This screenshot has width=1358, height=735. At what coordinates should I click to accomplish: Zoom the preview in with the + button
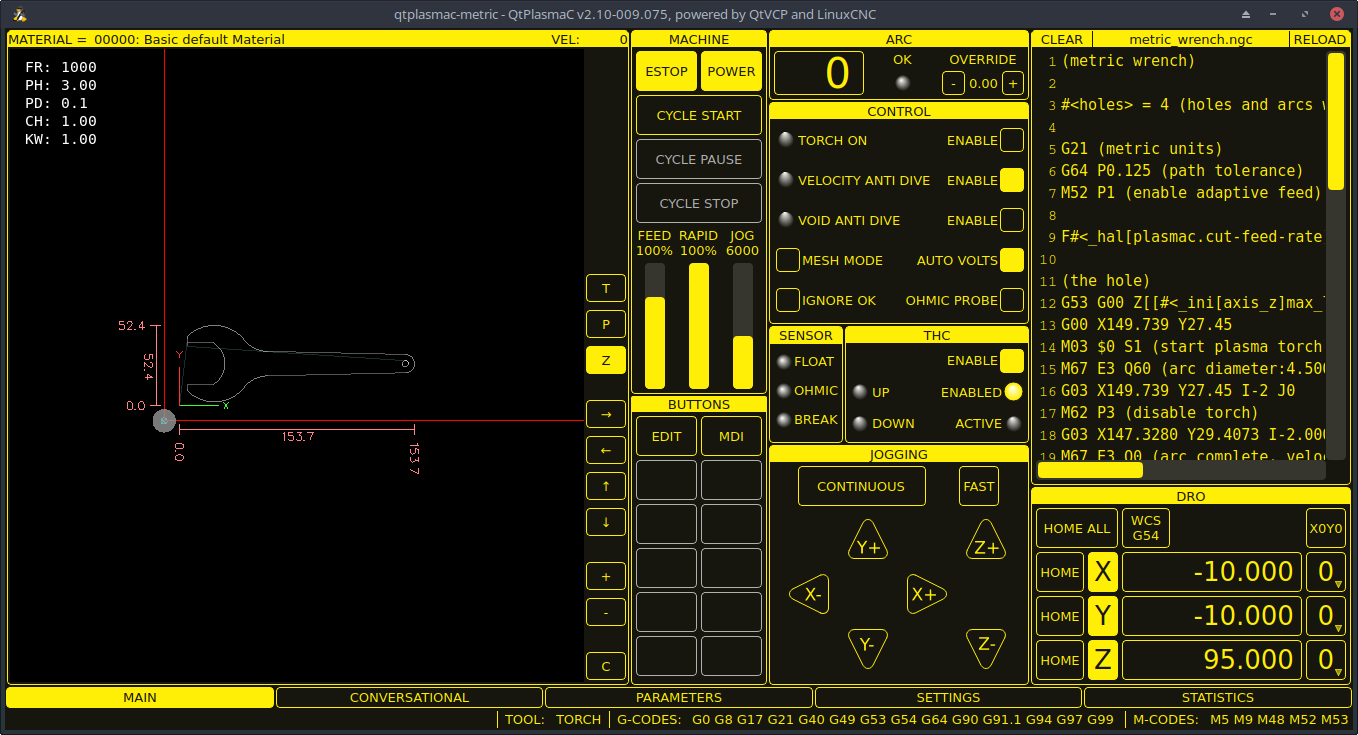(605, 576)
